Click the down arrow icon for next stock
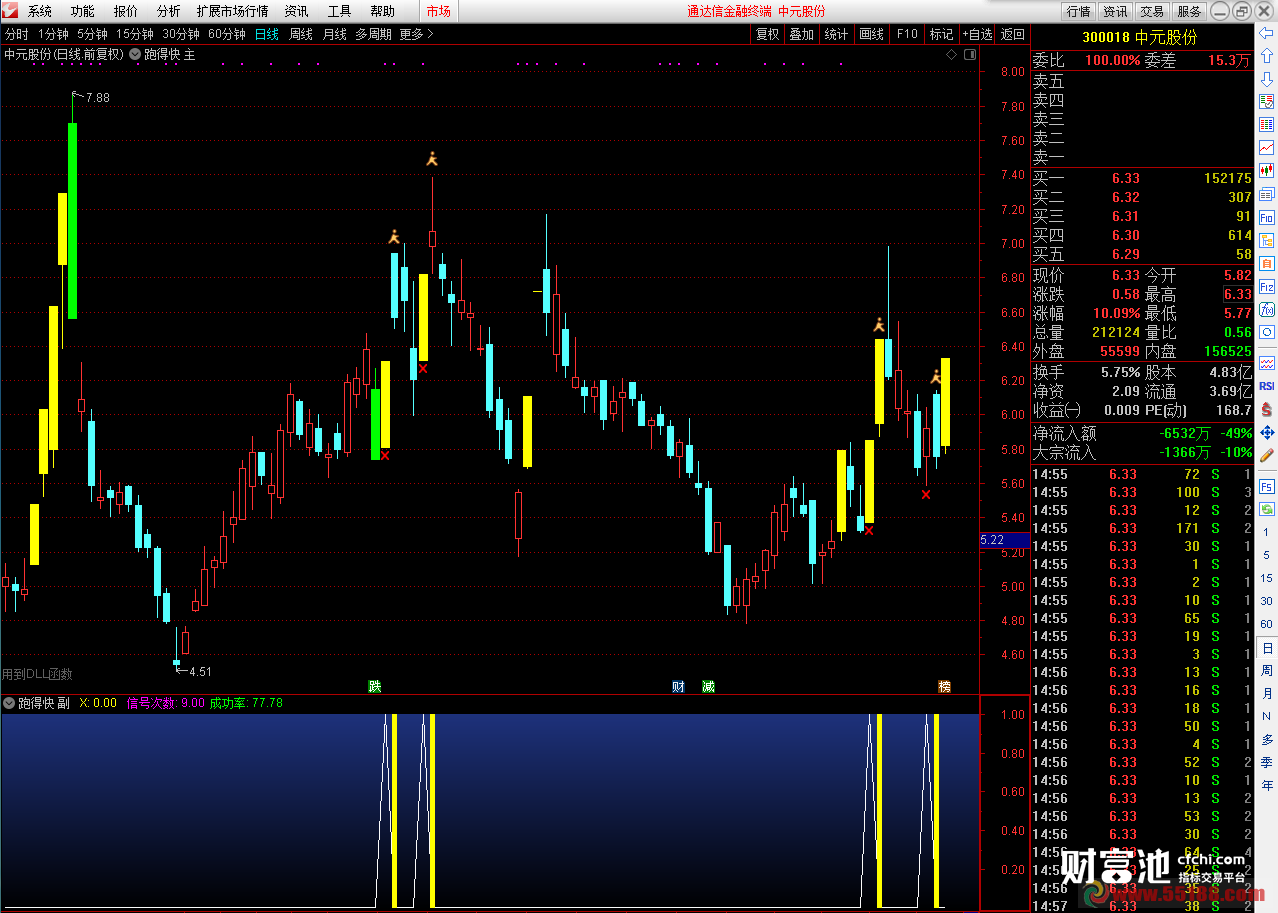This screenshot has width=1278, height=913. point(1266,79)
